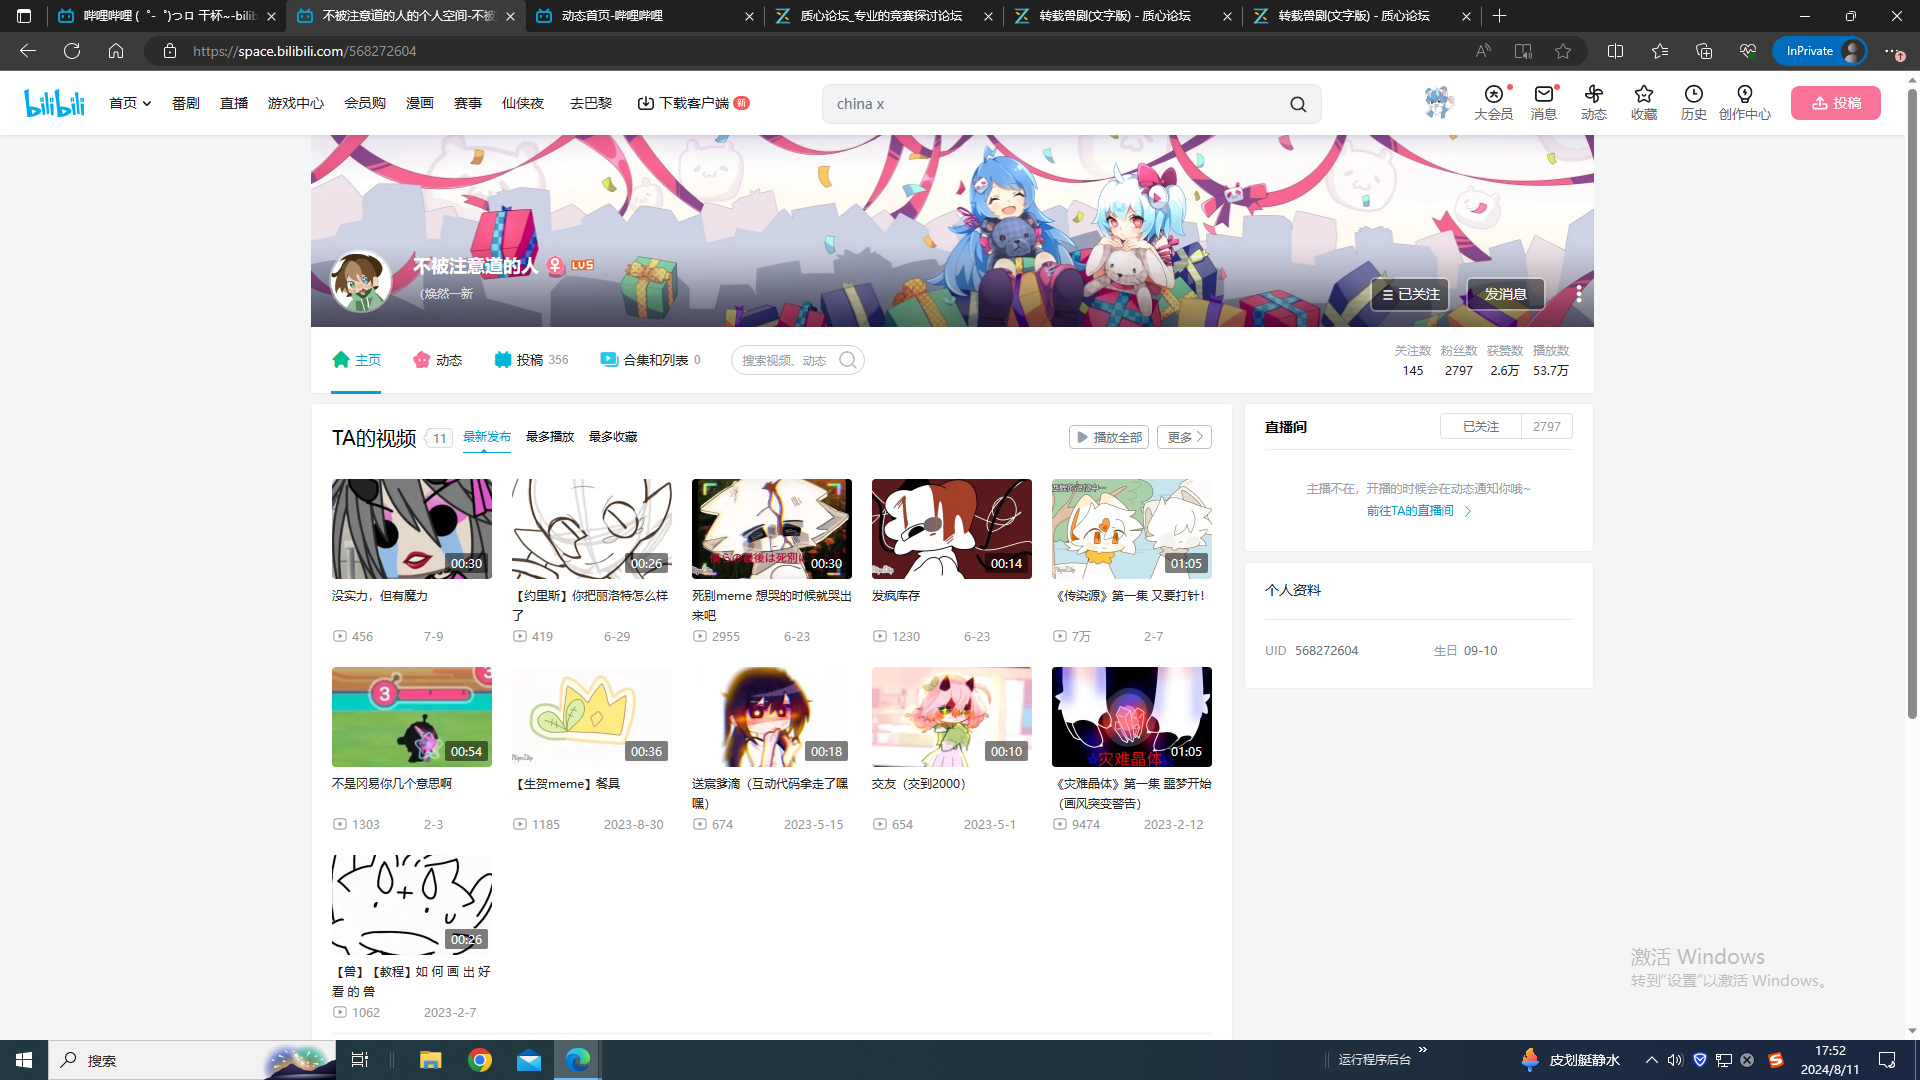Screen dimensions: 1920x1080
Task: Click the bilibili logo
Action: [54, 102]
